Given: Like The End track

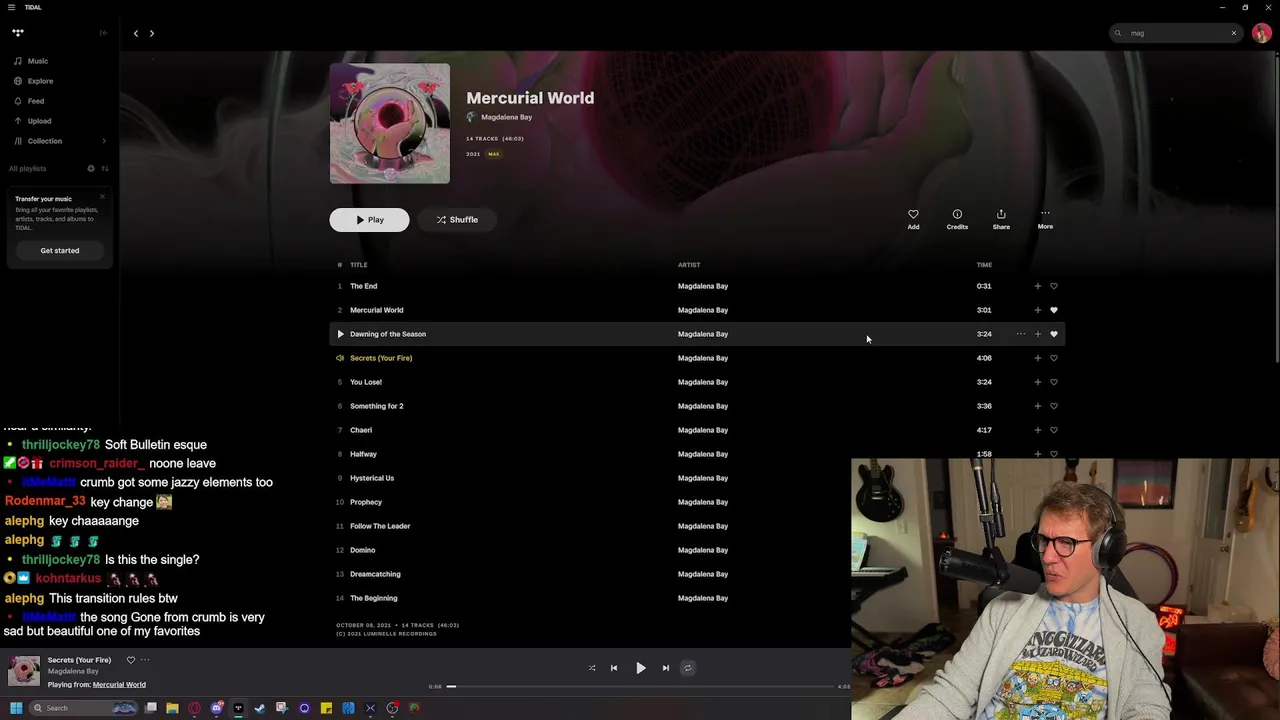Looking at the screenshot, I should pyautogui.click(x=1054, y=286).
